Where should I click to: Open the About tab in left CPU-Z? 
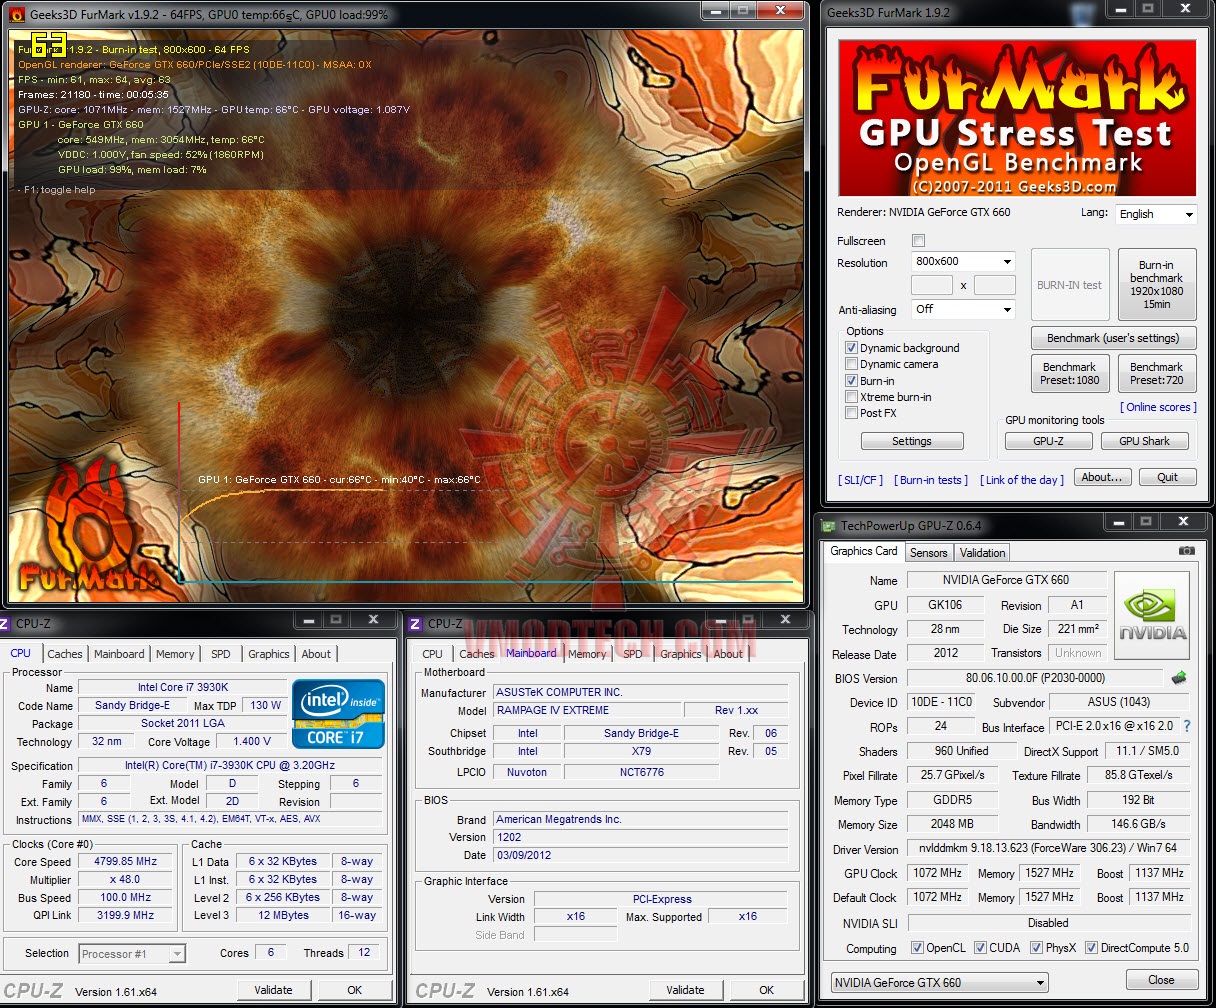click(x=316, y=654)
